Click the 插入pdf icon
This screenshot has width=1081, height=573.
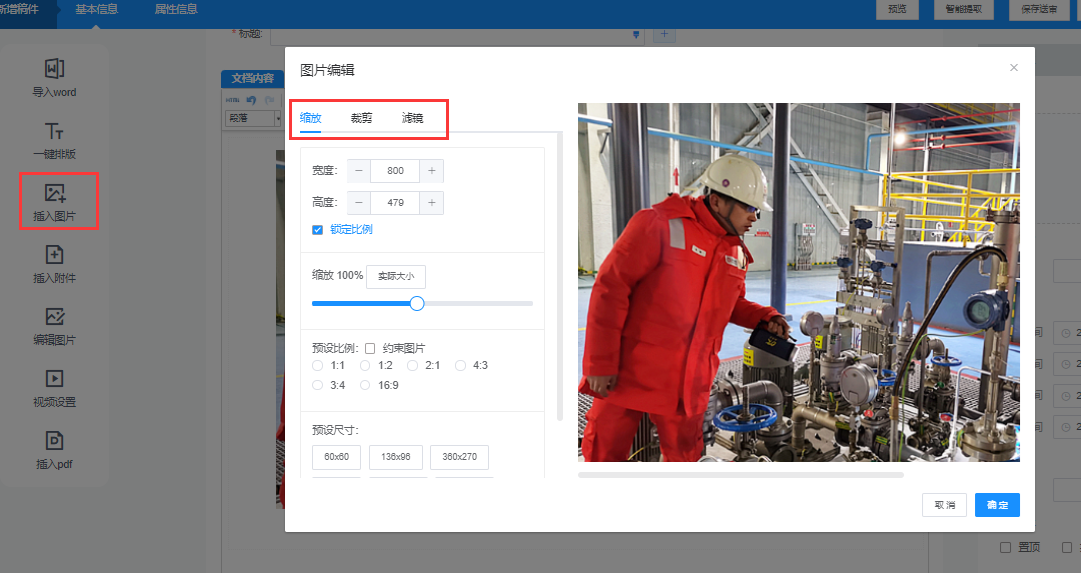tap(54, 441)
